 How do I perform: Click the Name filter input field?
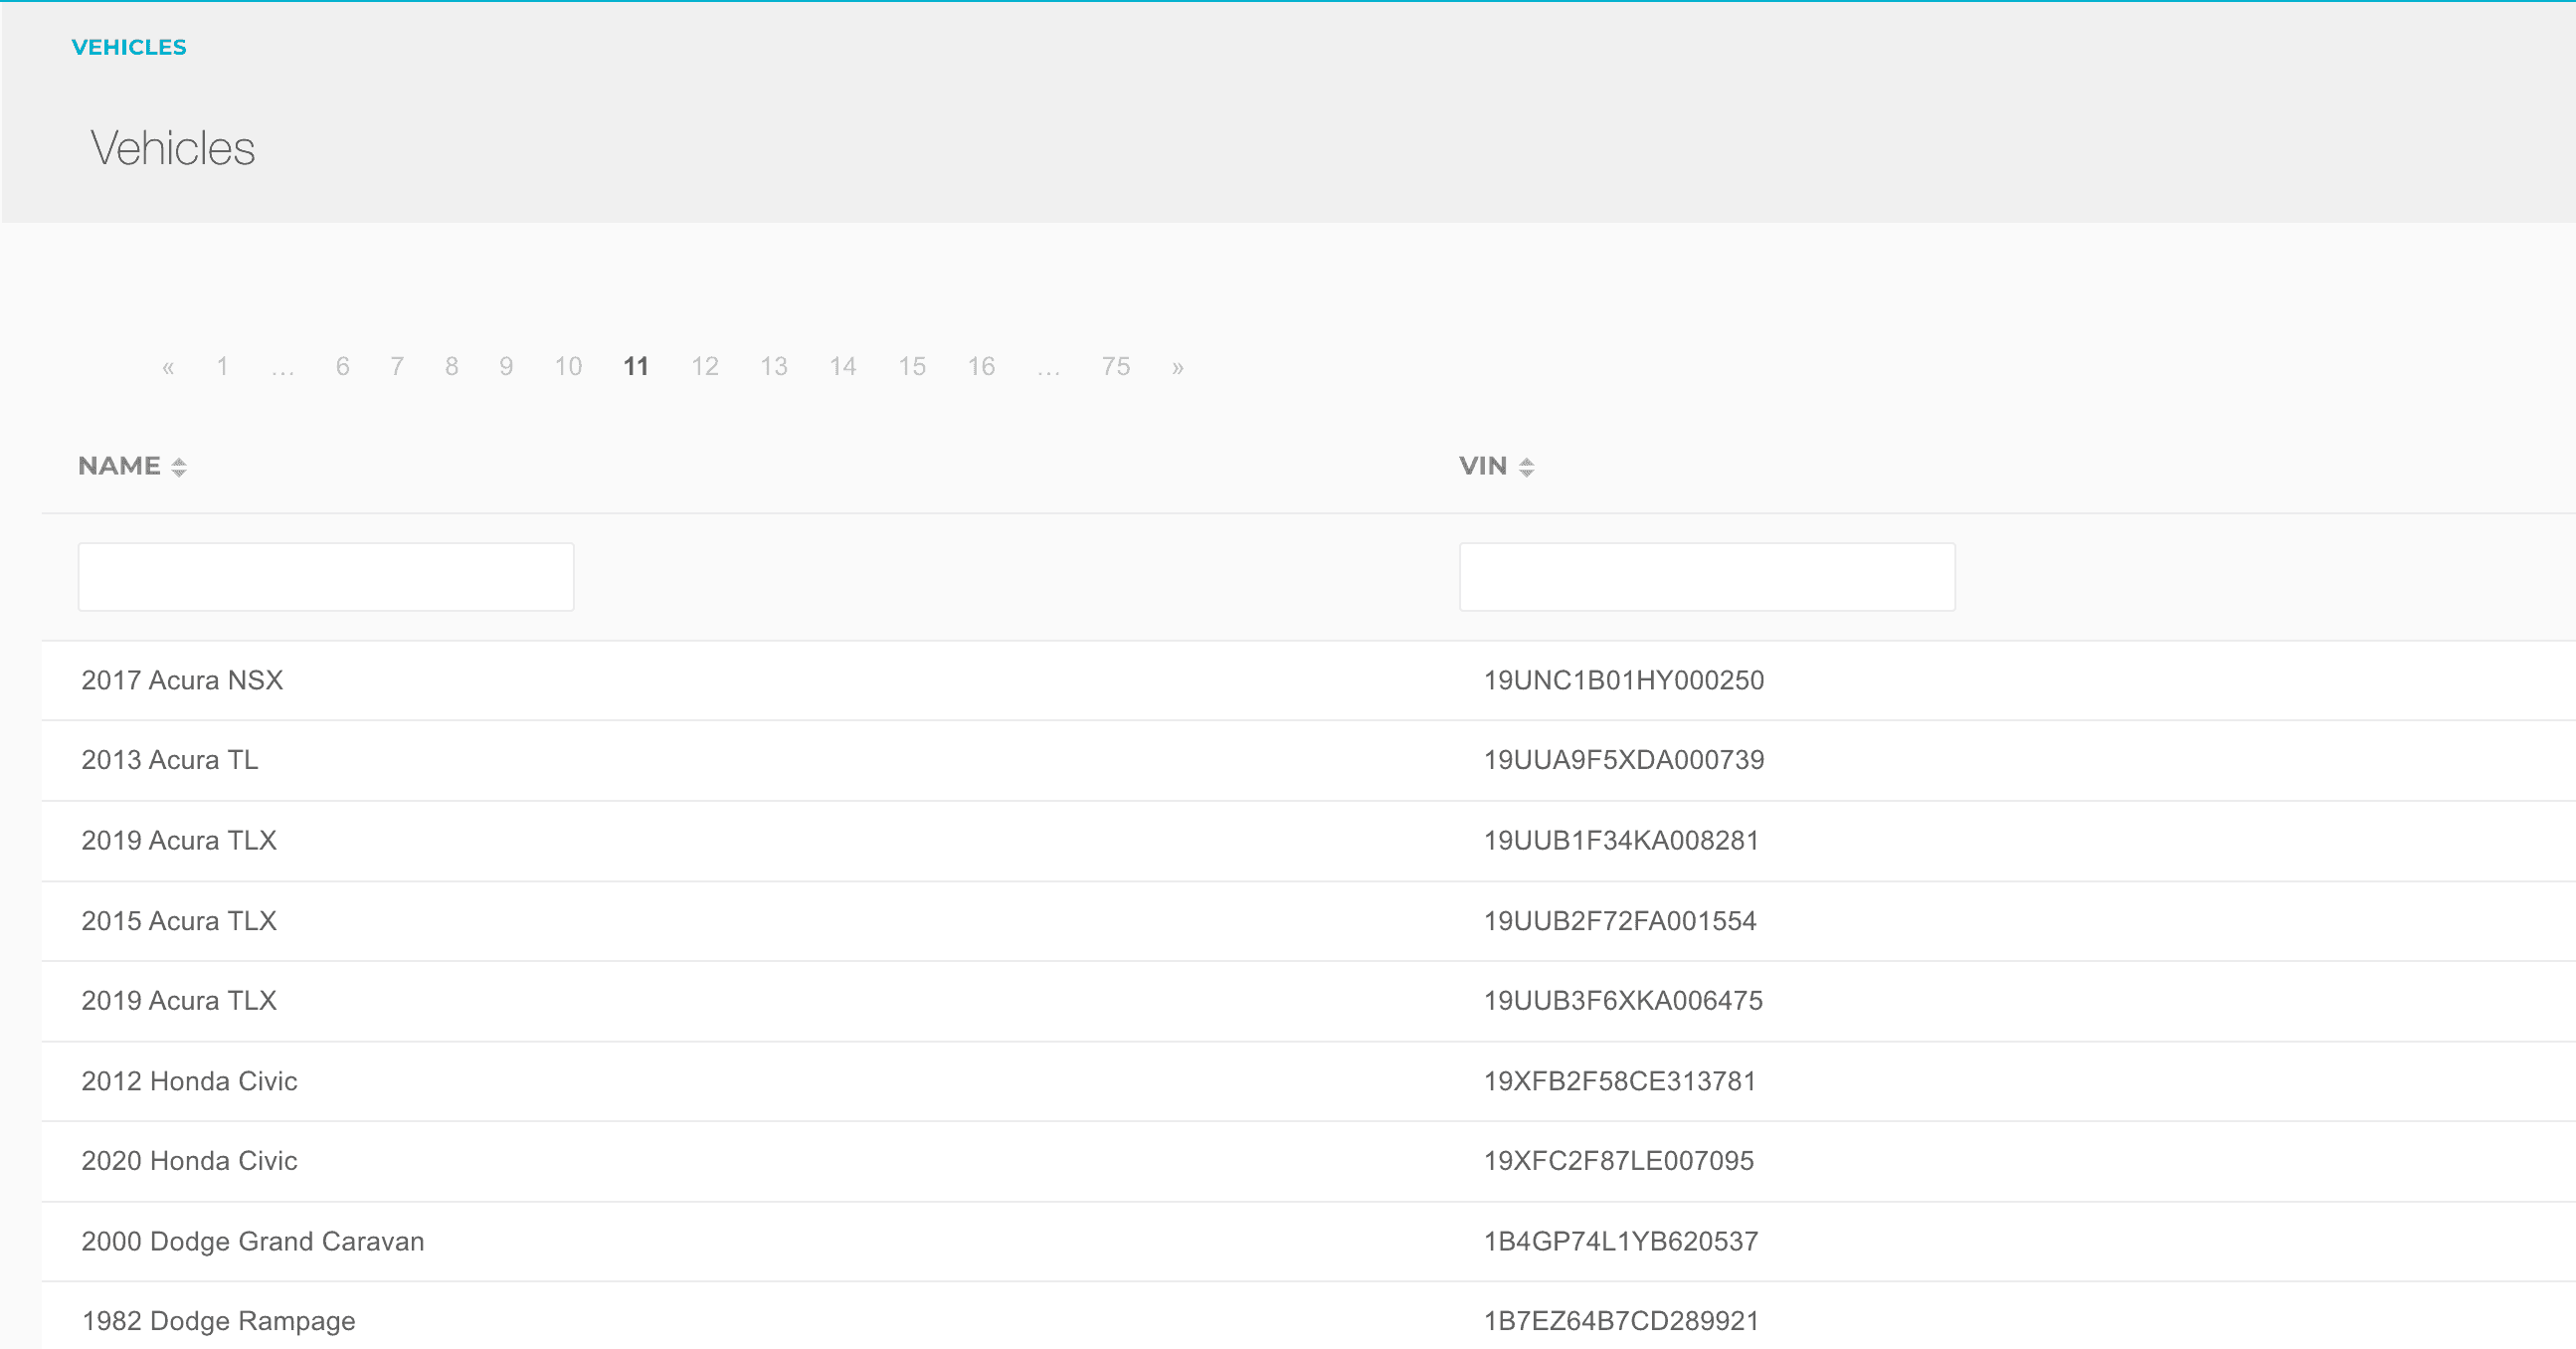tap(326, 577)
